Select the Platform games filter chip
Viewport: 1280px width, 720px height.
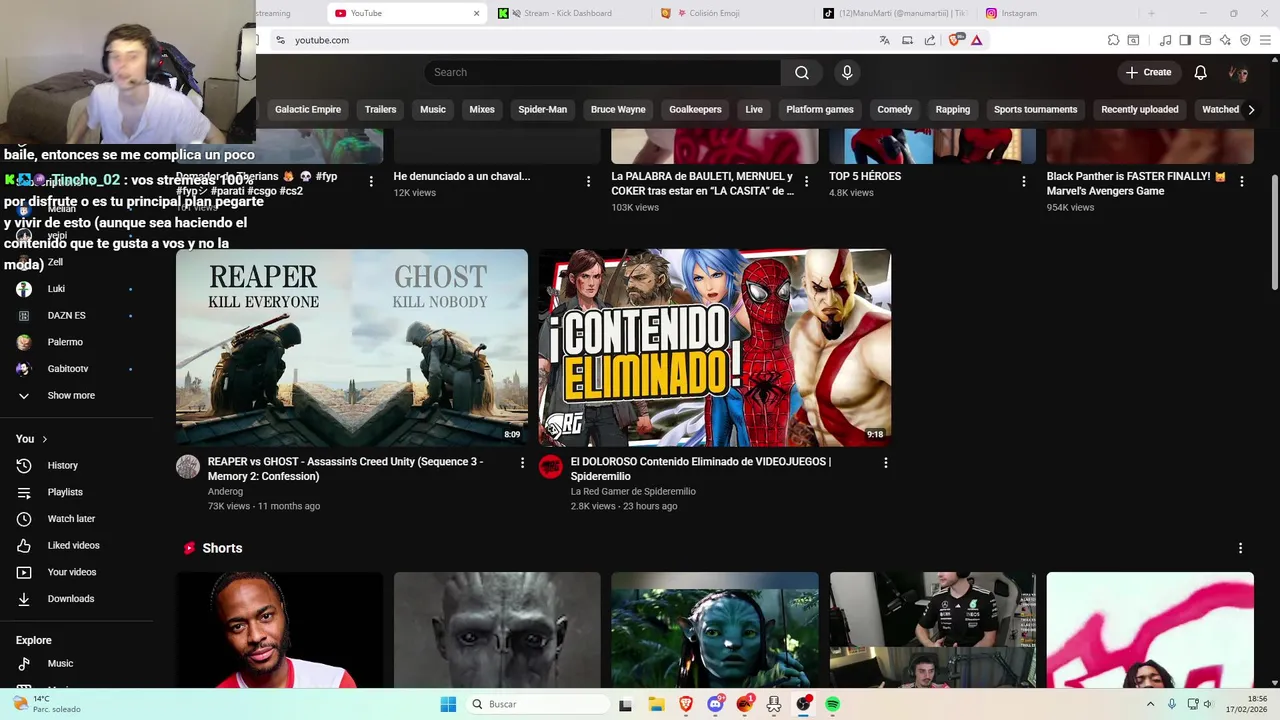click(820, 109)
